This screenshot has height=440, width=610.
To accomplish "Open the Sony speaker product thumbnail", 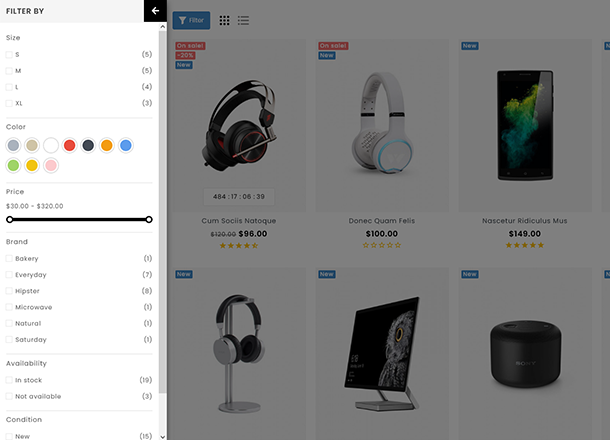I will [x=525, y=354].
